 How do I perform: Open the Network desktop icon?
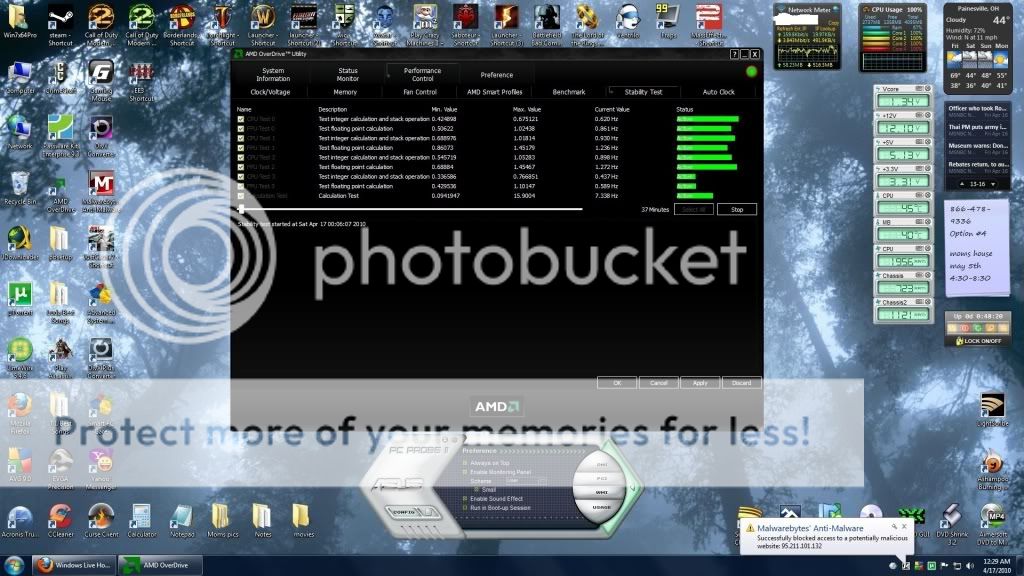20,133
